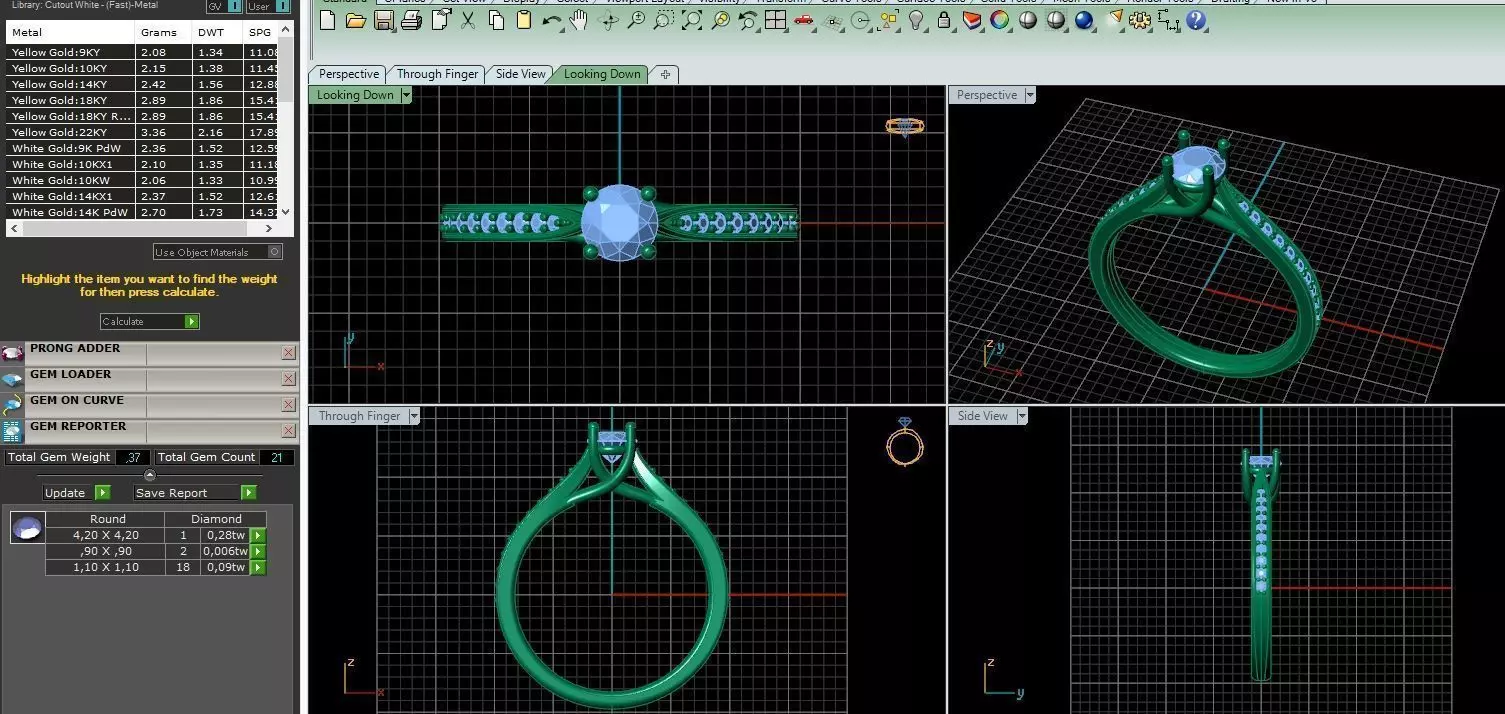Toggle the User library switch
Image resolution: width=1505 pixels, height=714 pixels.
[x=280, y=6]
